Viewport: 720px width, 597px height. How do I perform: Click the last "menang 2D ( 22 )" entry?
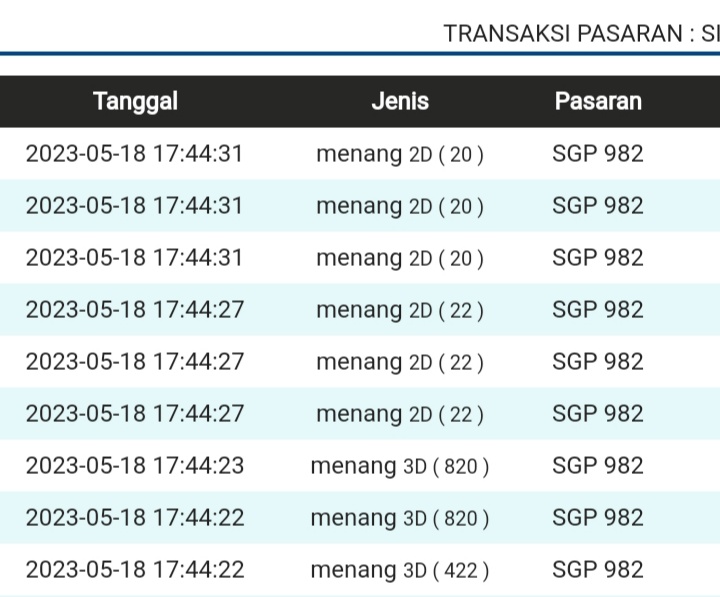(x=400, y=414)
